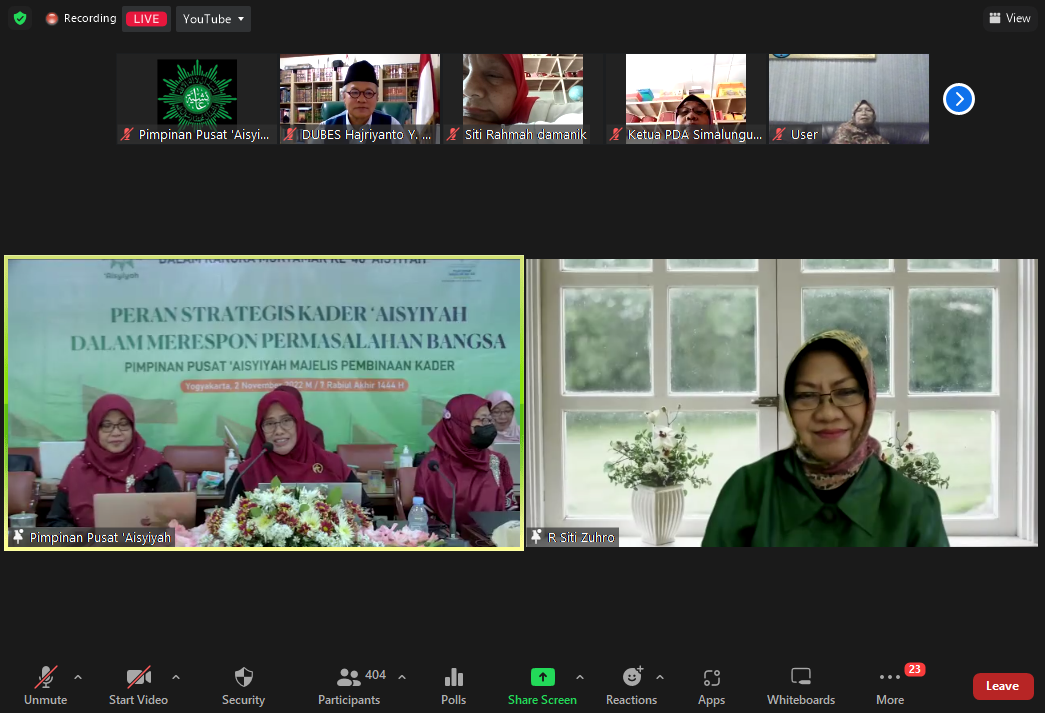This screenshot has width=1045, height=713.
Task: Open the Polls icon
Action: [x=453, y=686]
